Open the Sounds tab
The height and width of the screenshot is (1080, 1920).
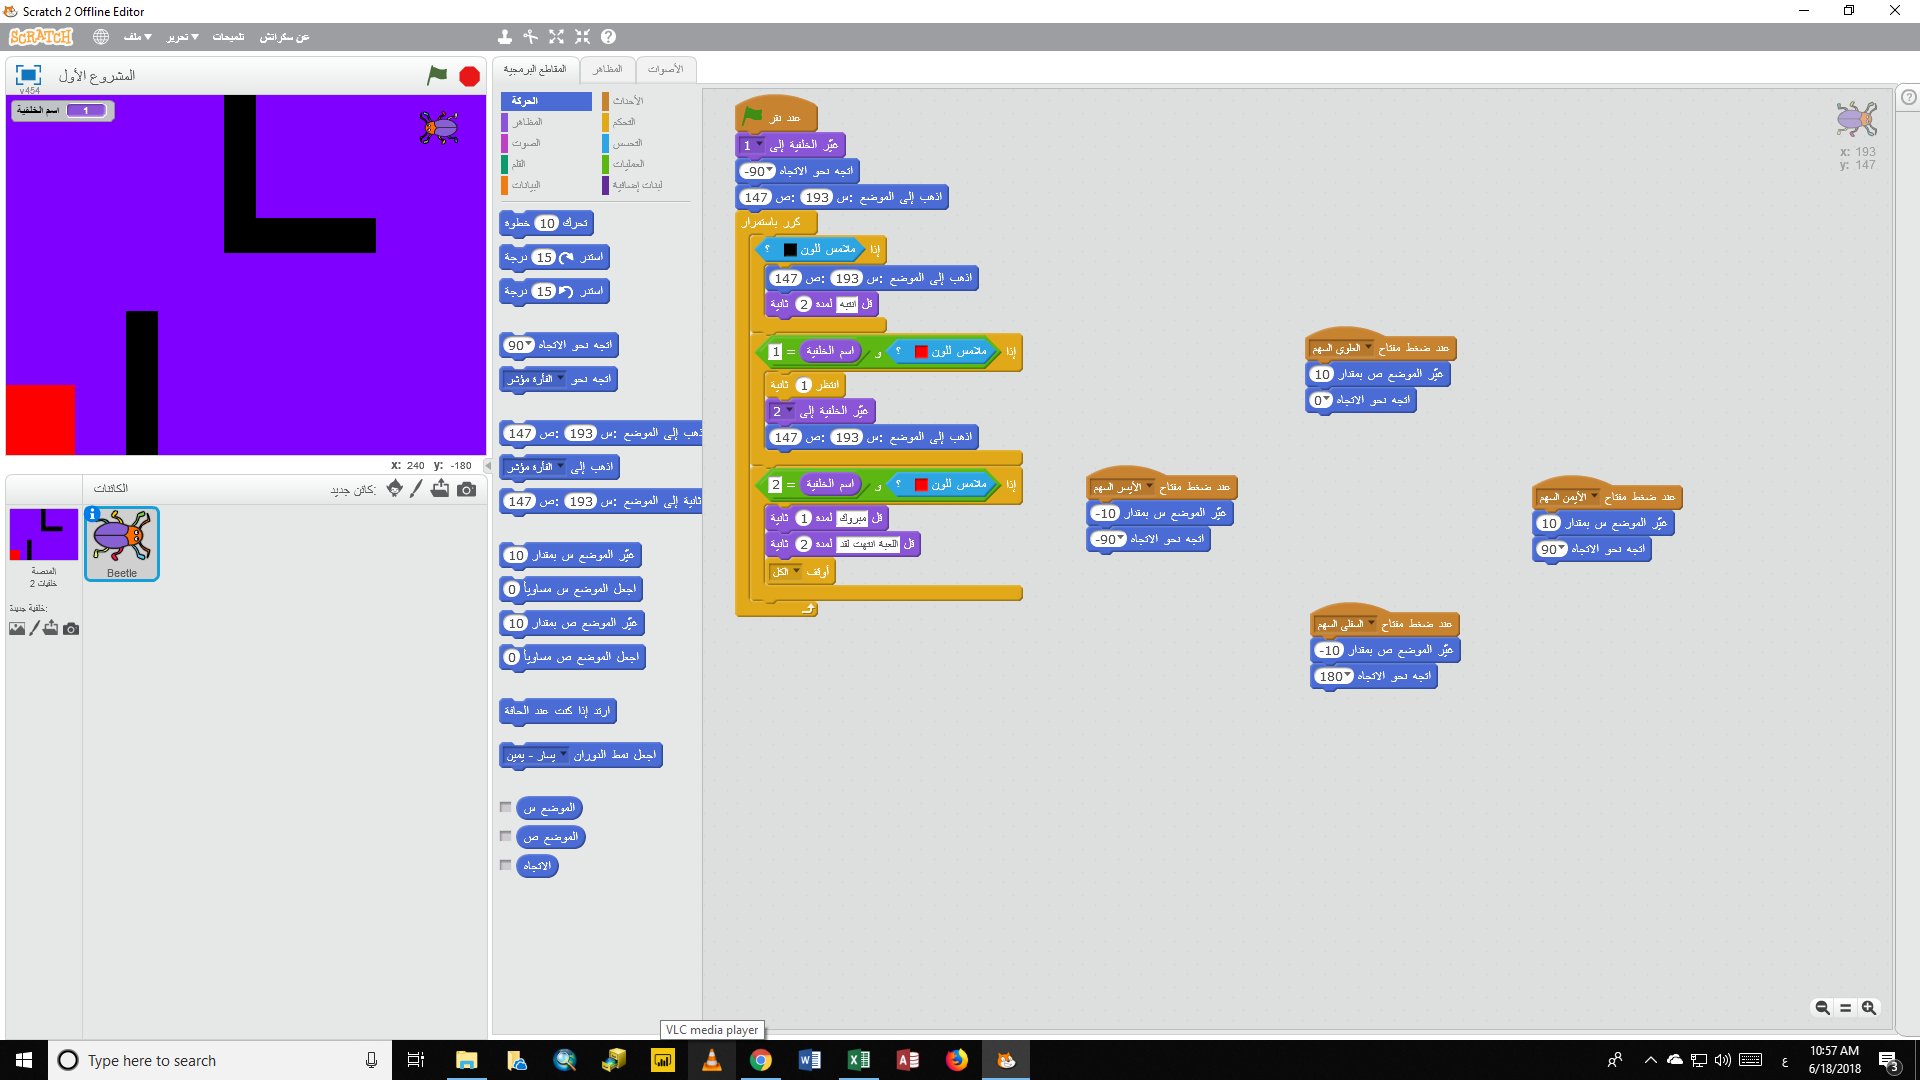[x=665, y=69]
